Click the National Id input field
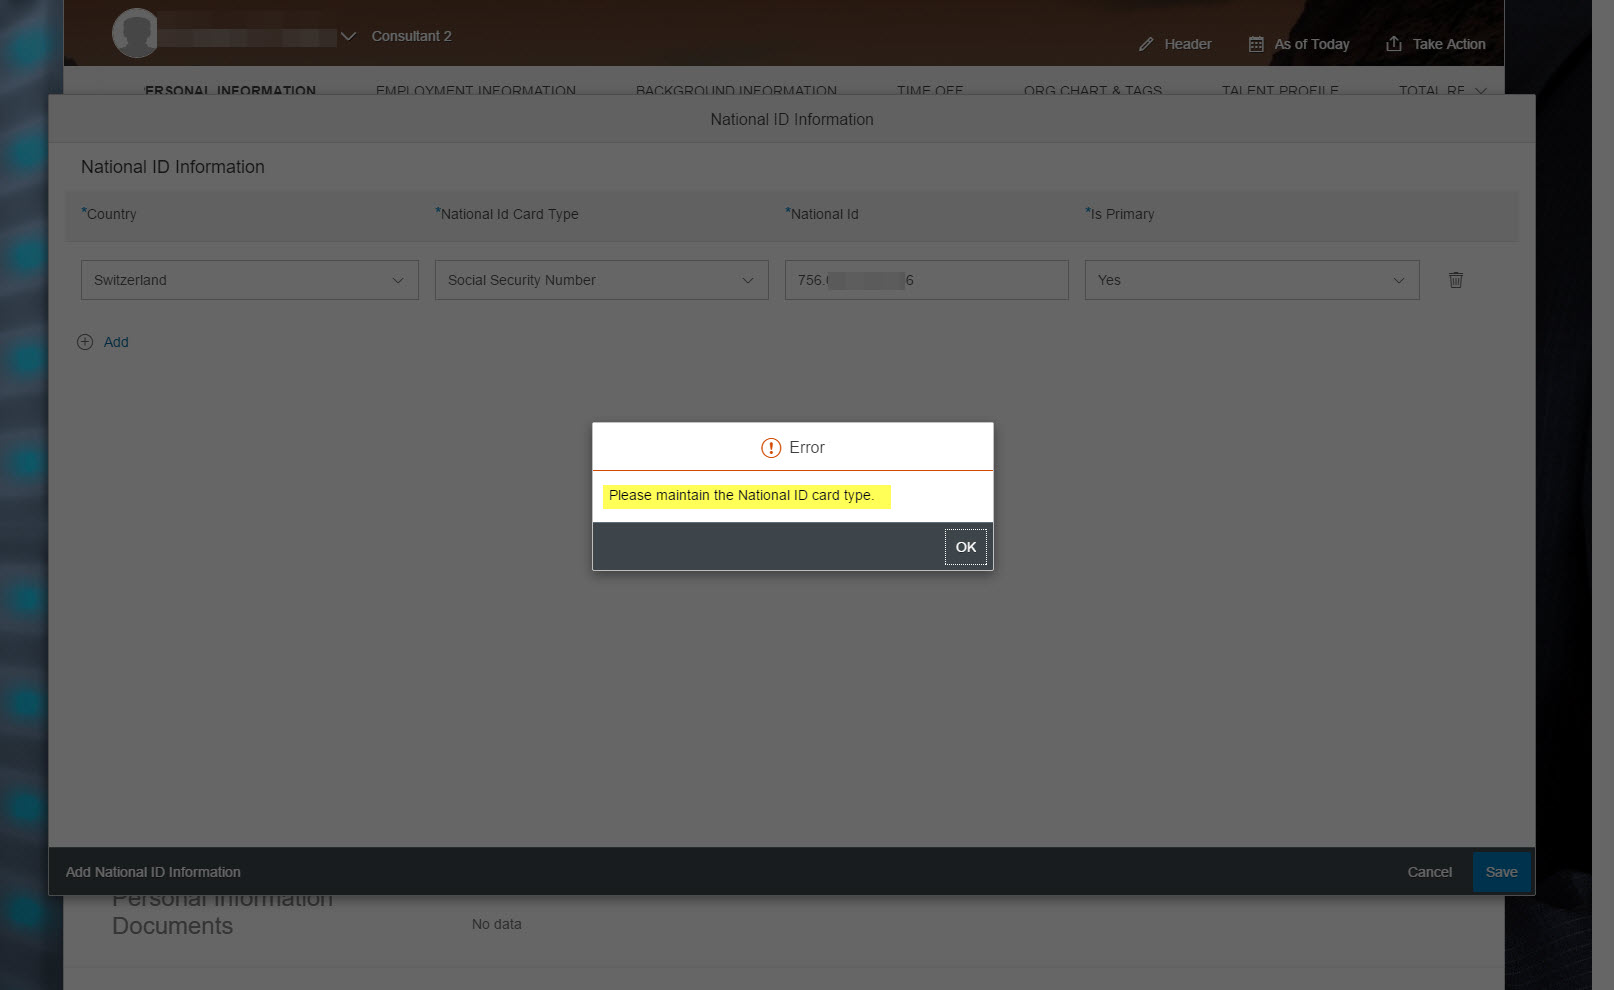The image size is (1614, 990). (927, 280)
